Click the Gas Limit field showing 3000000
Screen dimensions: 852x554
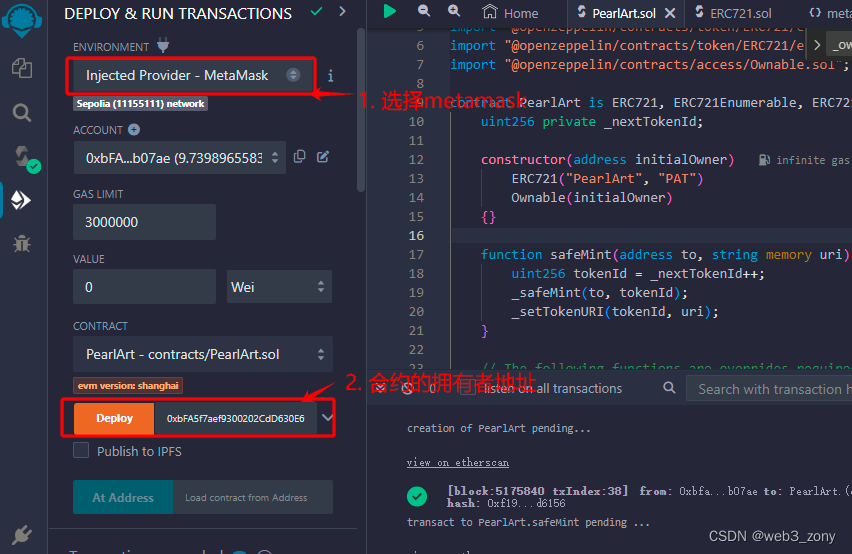(x=144, y=222)
